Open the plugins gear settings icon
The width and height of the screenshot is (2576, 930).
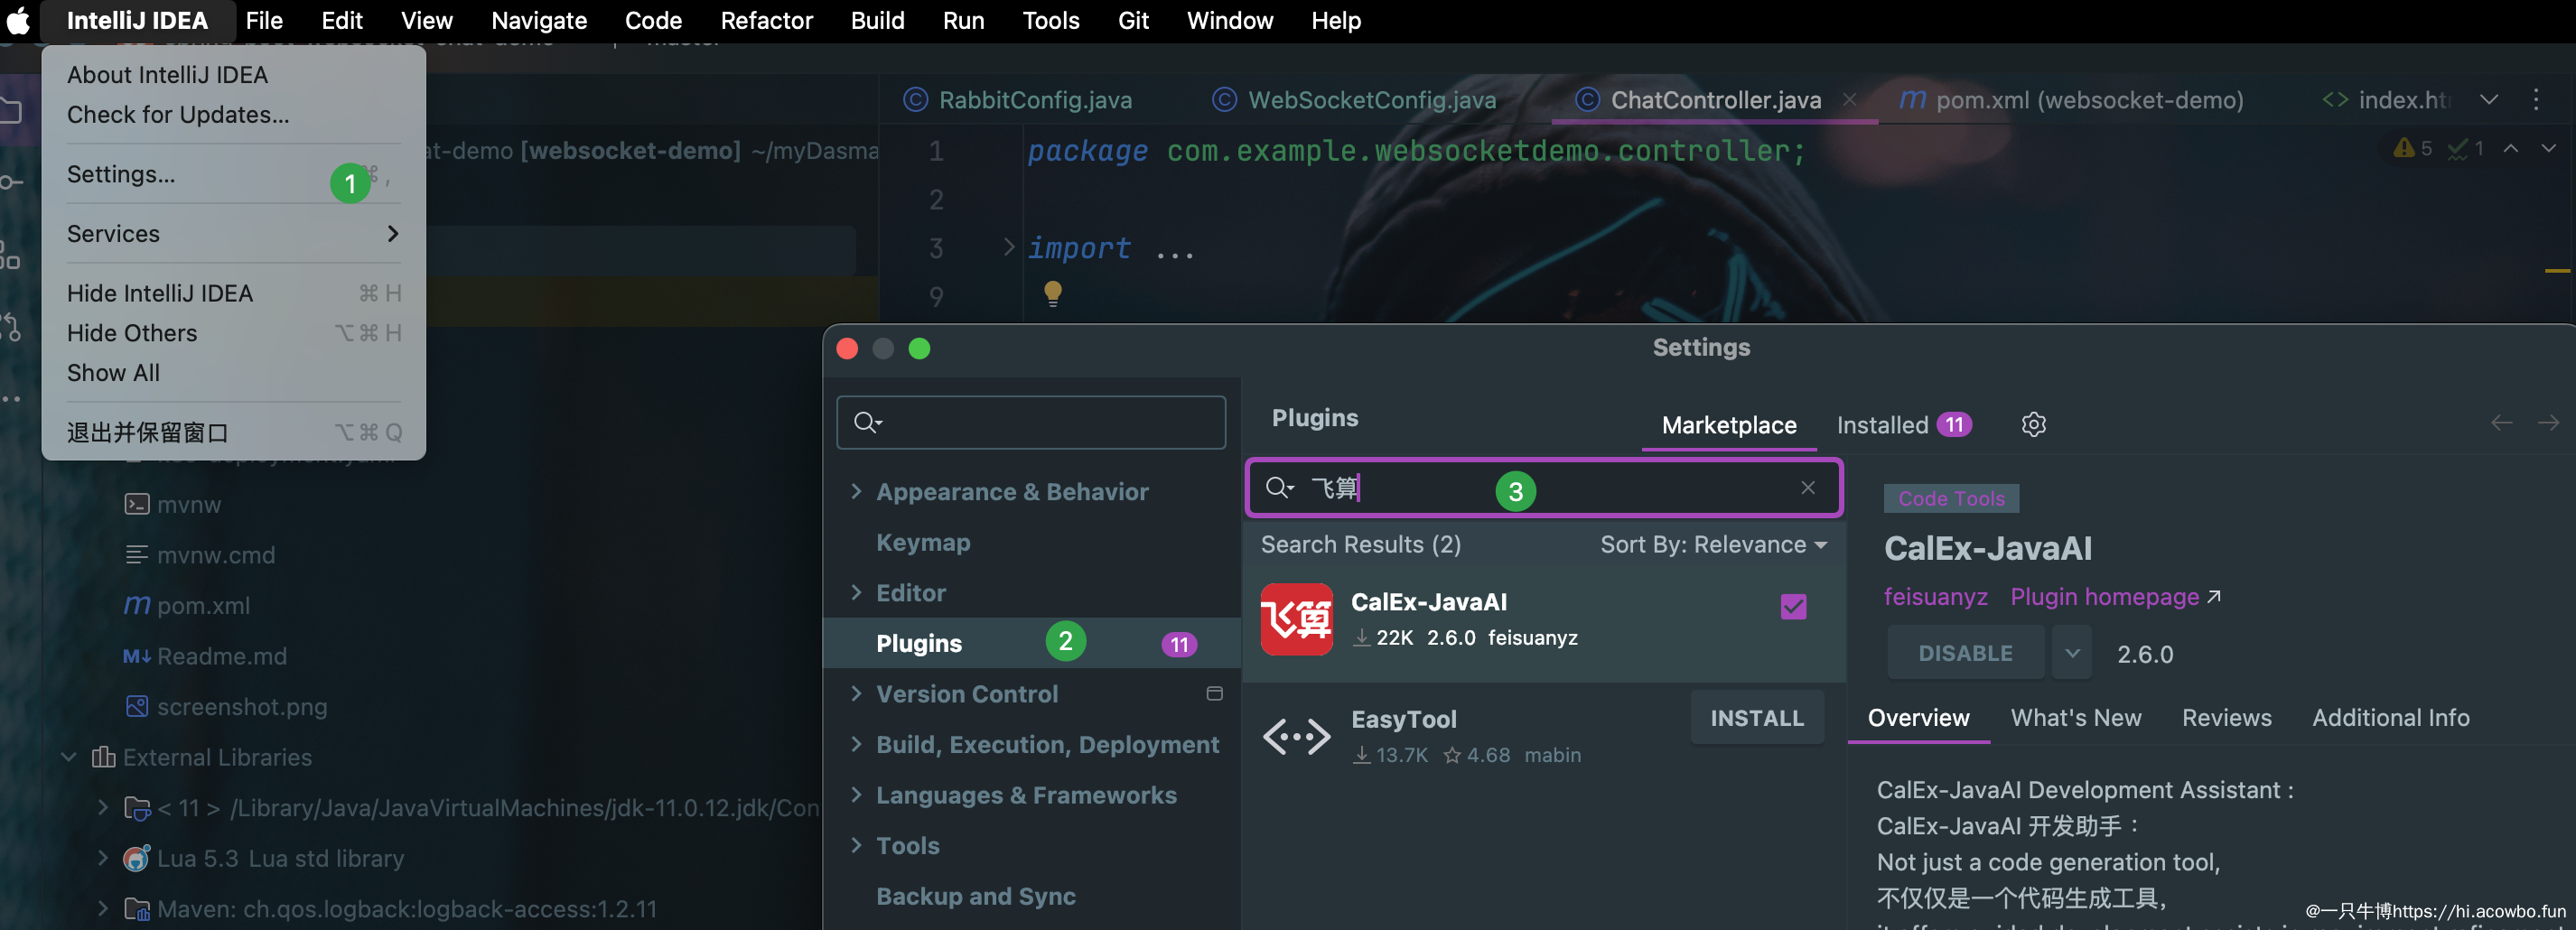pyautogui.click(x=2033, y=425)
